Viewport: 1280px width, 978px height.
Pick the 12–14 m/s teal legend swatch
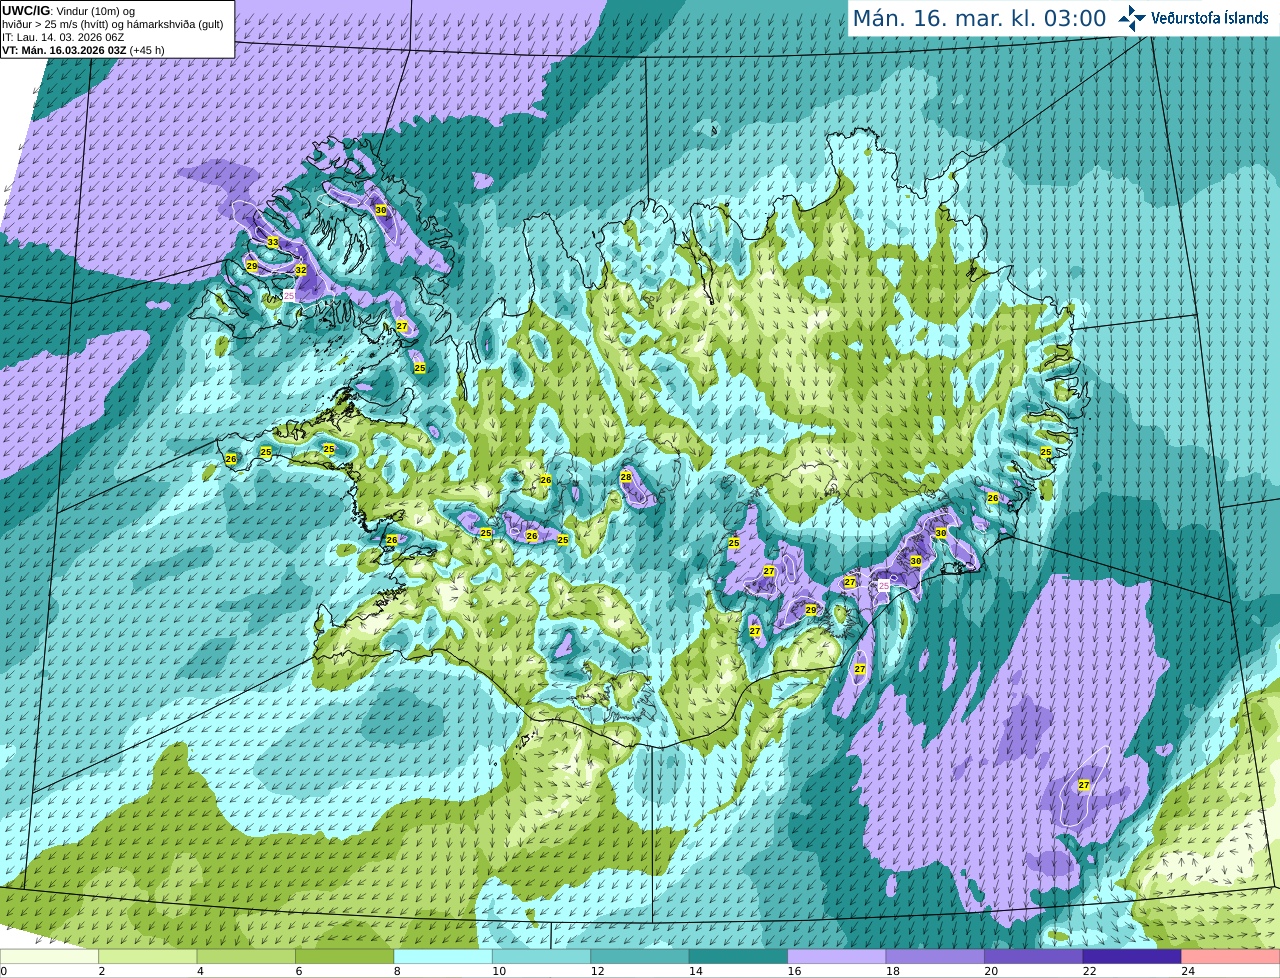[x=640, y=957]
